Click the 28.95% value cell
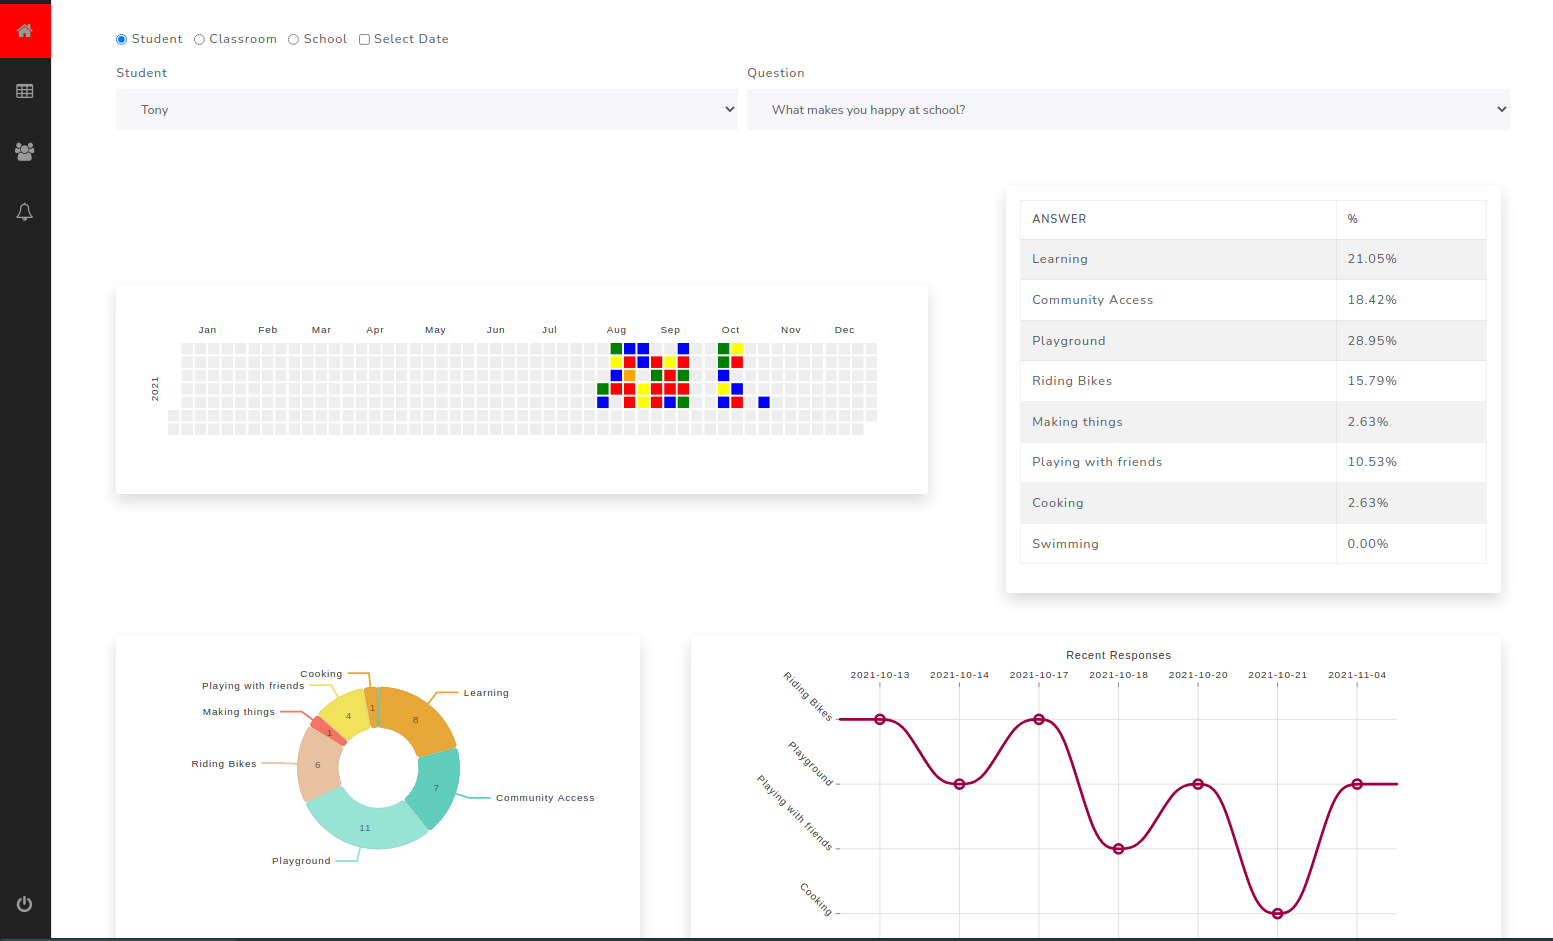 (x=1411, y=341)
